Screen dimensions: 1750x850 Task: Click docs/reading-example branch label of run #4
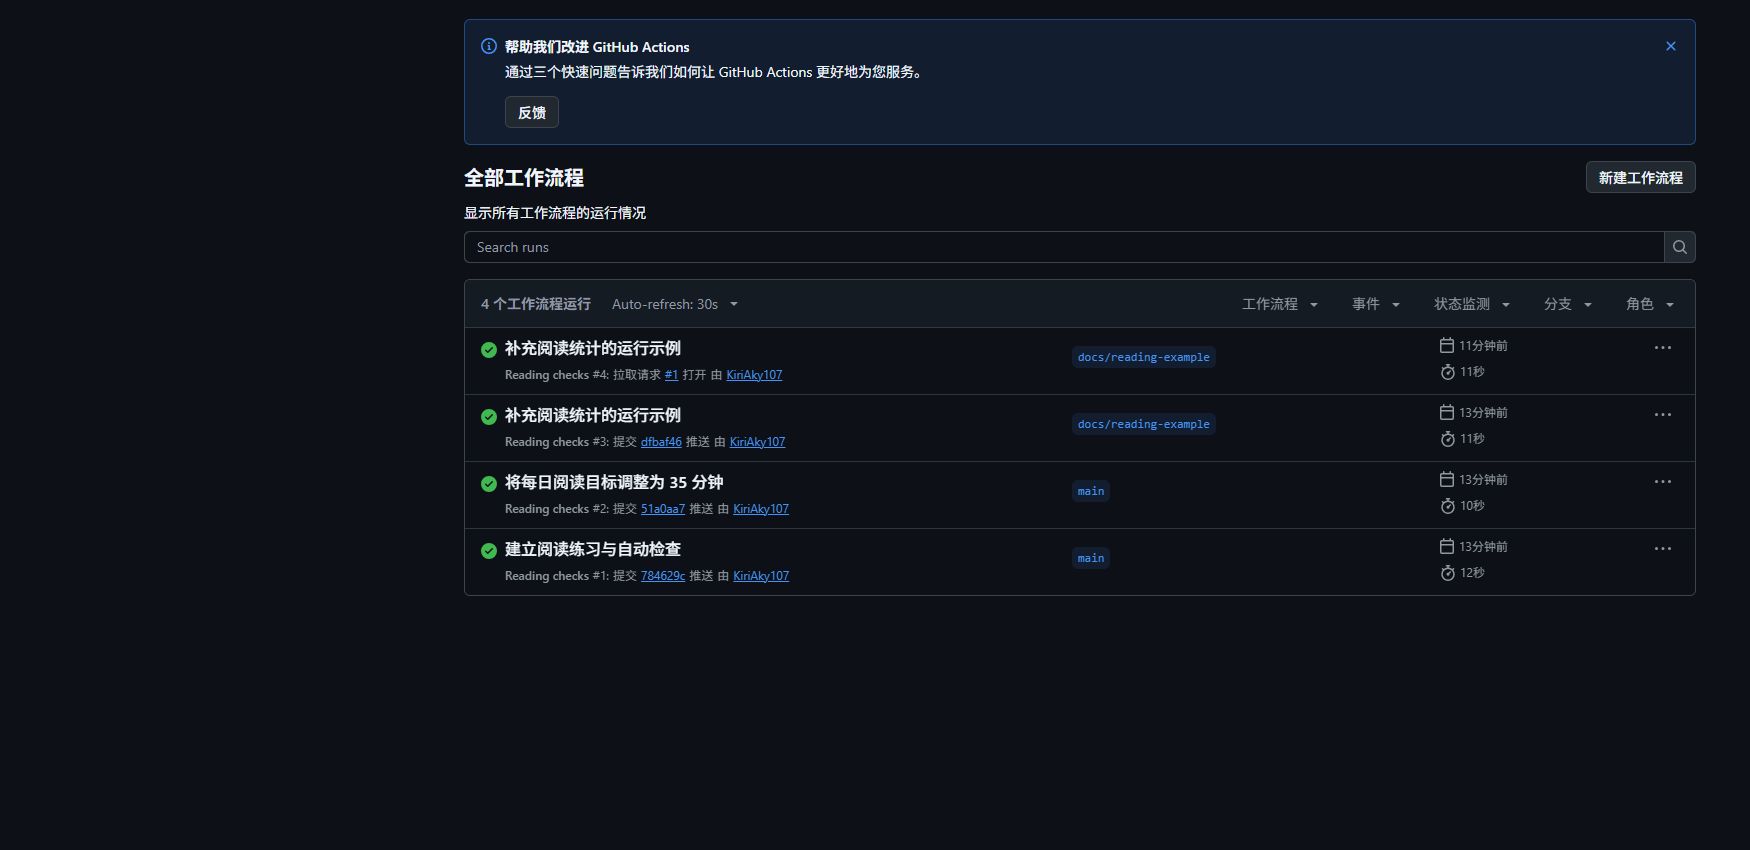1144,357
